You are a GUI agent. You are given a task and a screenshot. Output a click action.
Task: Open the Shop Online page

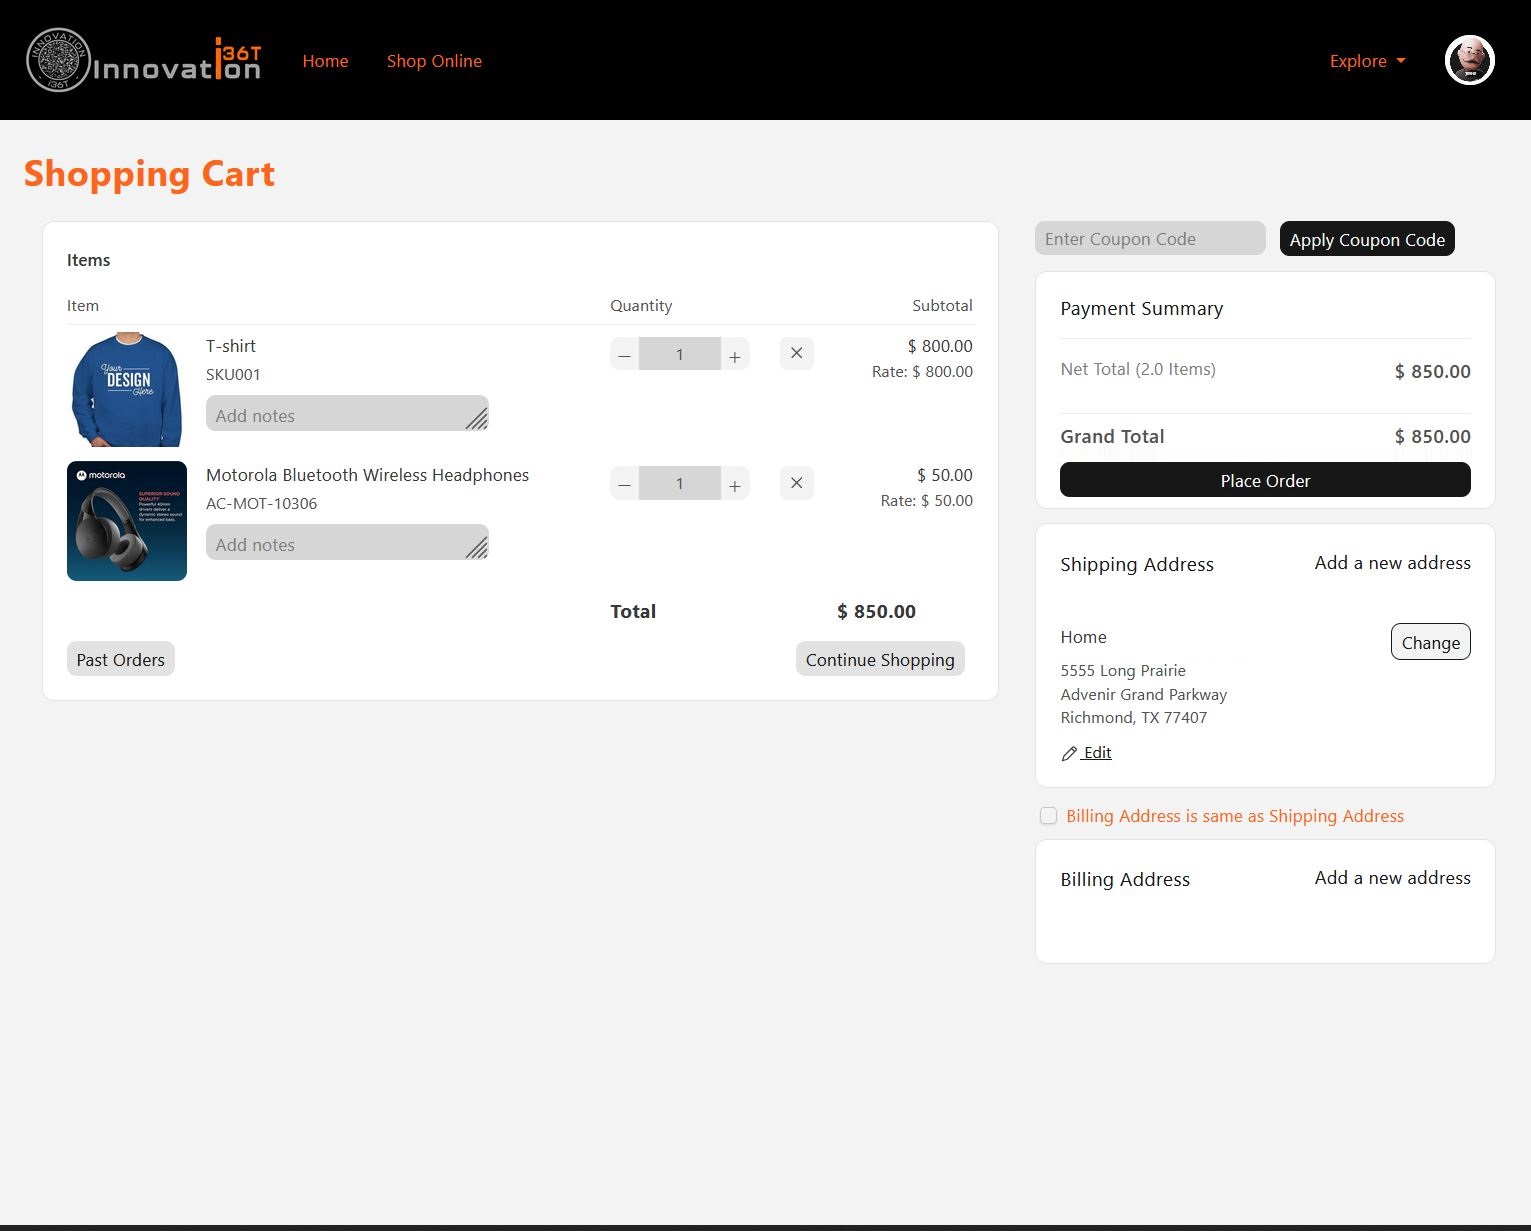tap(434, 61)
